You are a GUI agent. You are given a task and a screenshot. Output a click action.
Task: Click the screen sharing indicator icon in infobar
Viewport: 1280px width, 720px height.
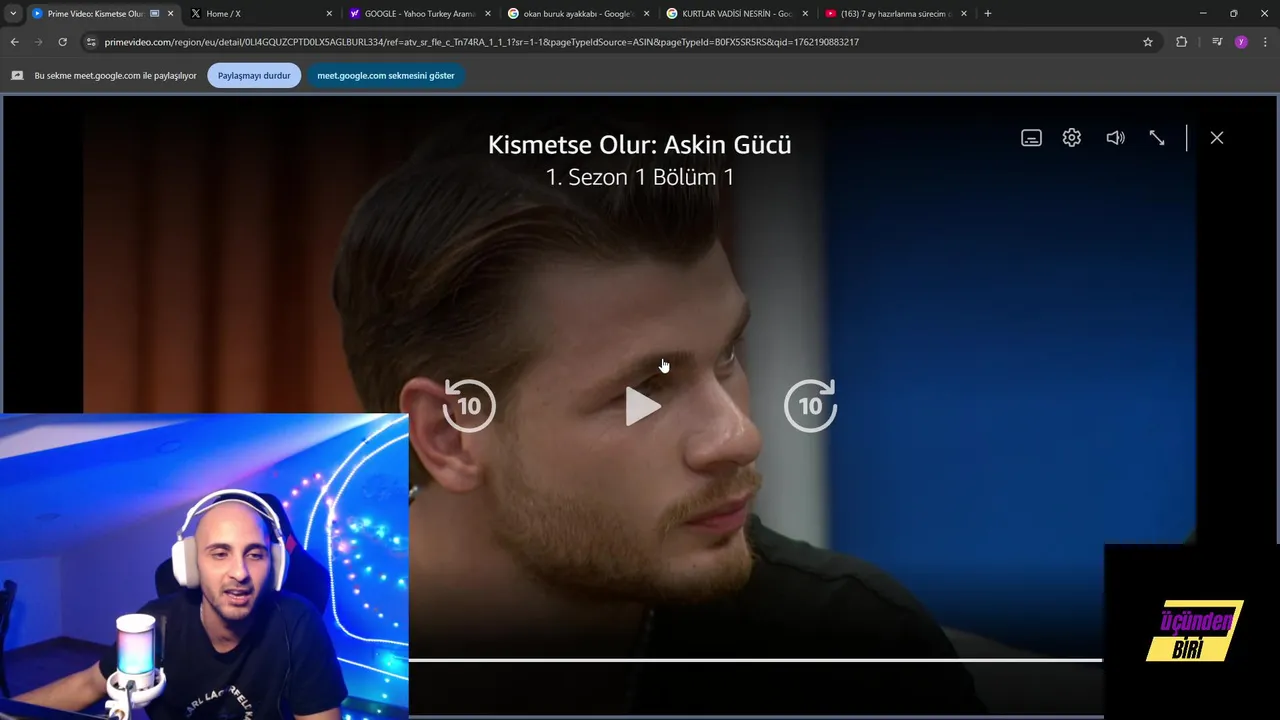[x=17, y=75]
